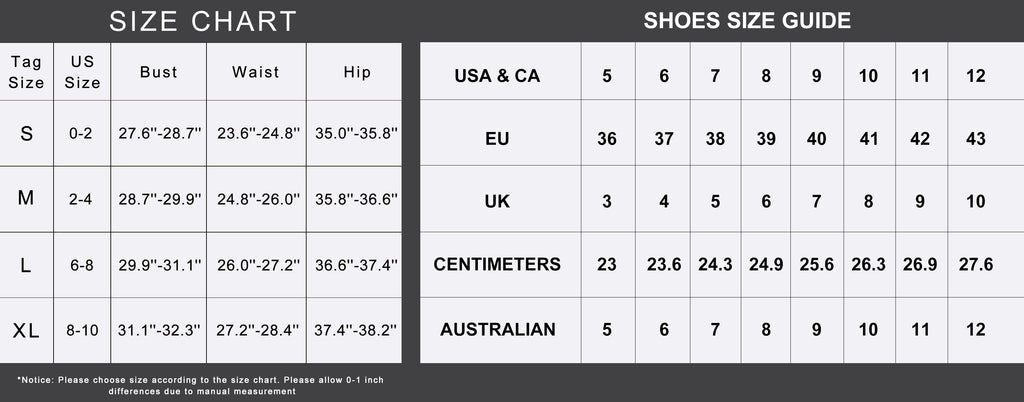Viewport: 1024px width, 402px height.
Task: Click the USA & CA row label
Action: 497,75
